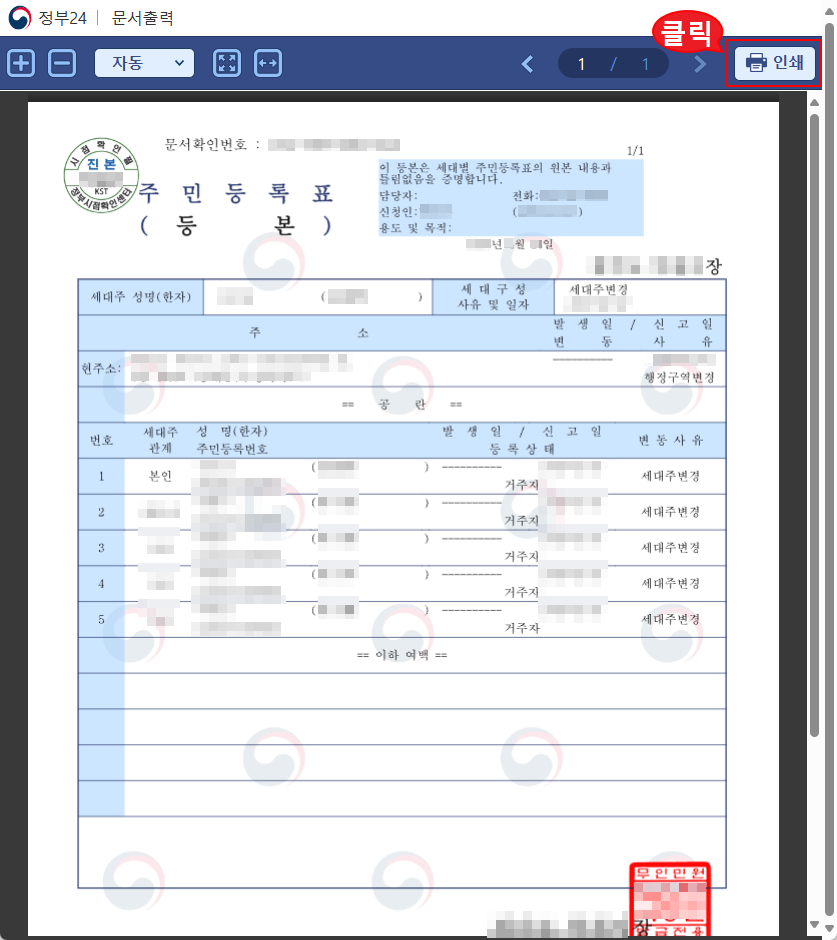Click the 용도 및 목적 label
The width and height of the screenshot is (837, 940).
coord(415,228)
